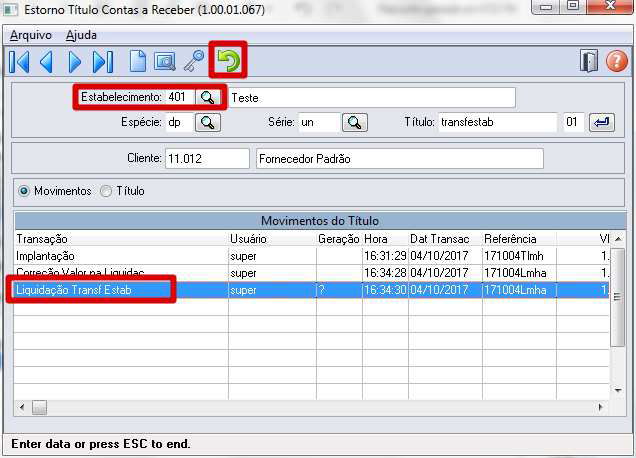Screen dimensions: 636x458
Task: Open Série lookup magnifier
Action: (355, 123)
